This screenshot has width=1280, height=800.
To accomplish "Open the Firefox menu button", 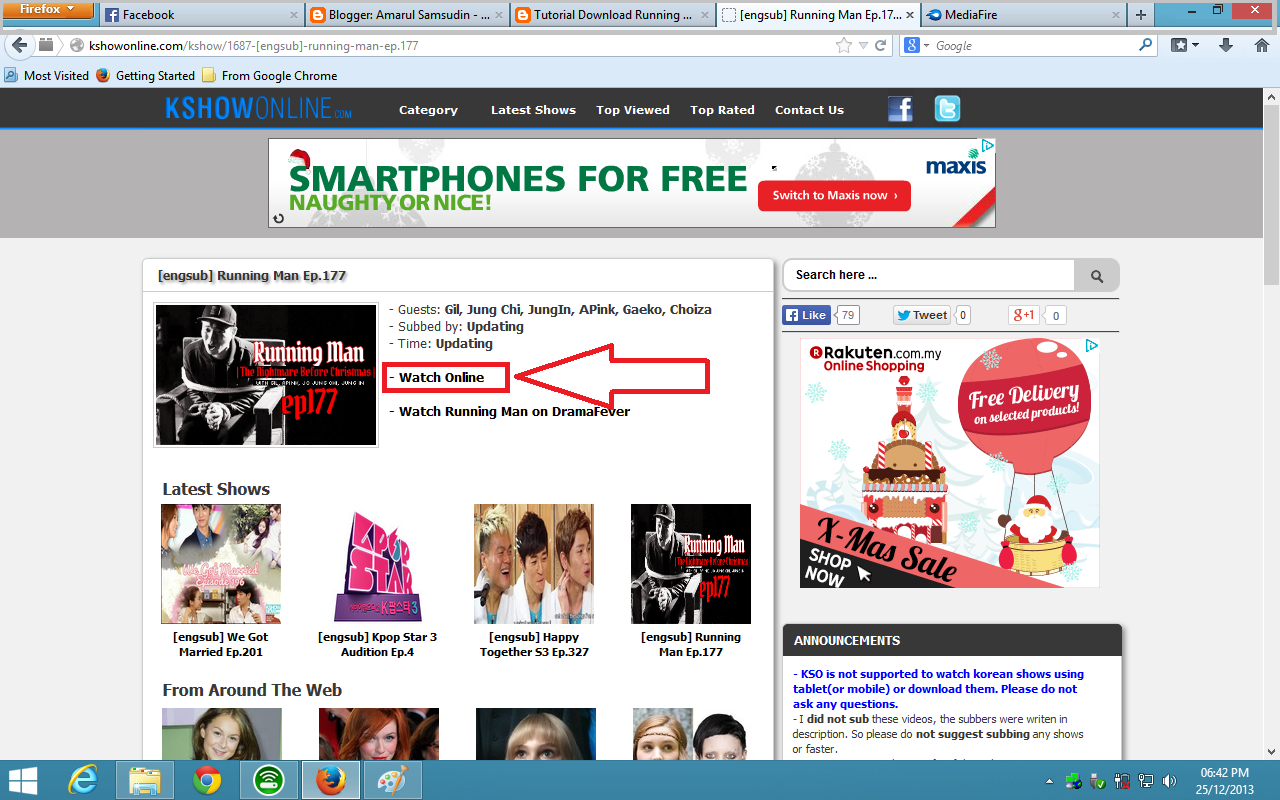I will [48, 10].
